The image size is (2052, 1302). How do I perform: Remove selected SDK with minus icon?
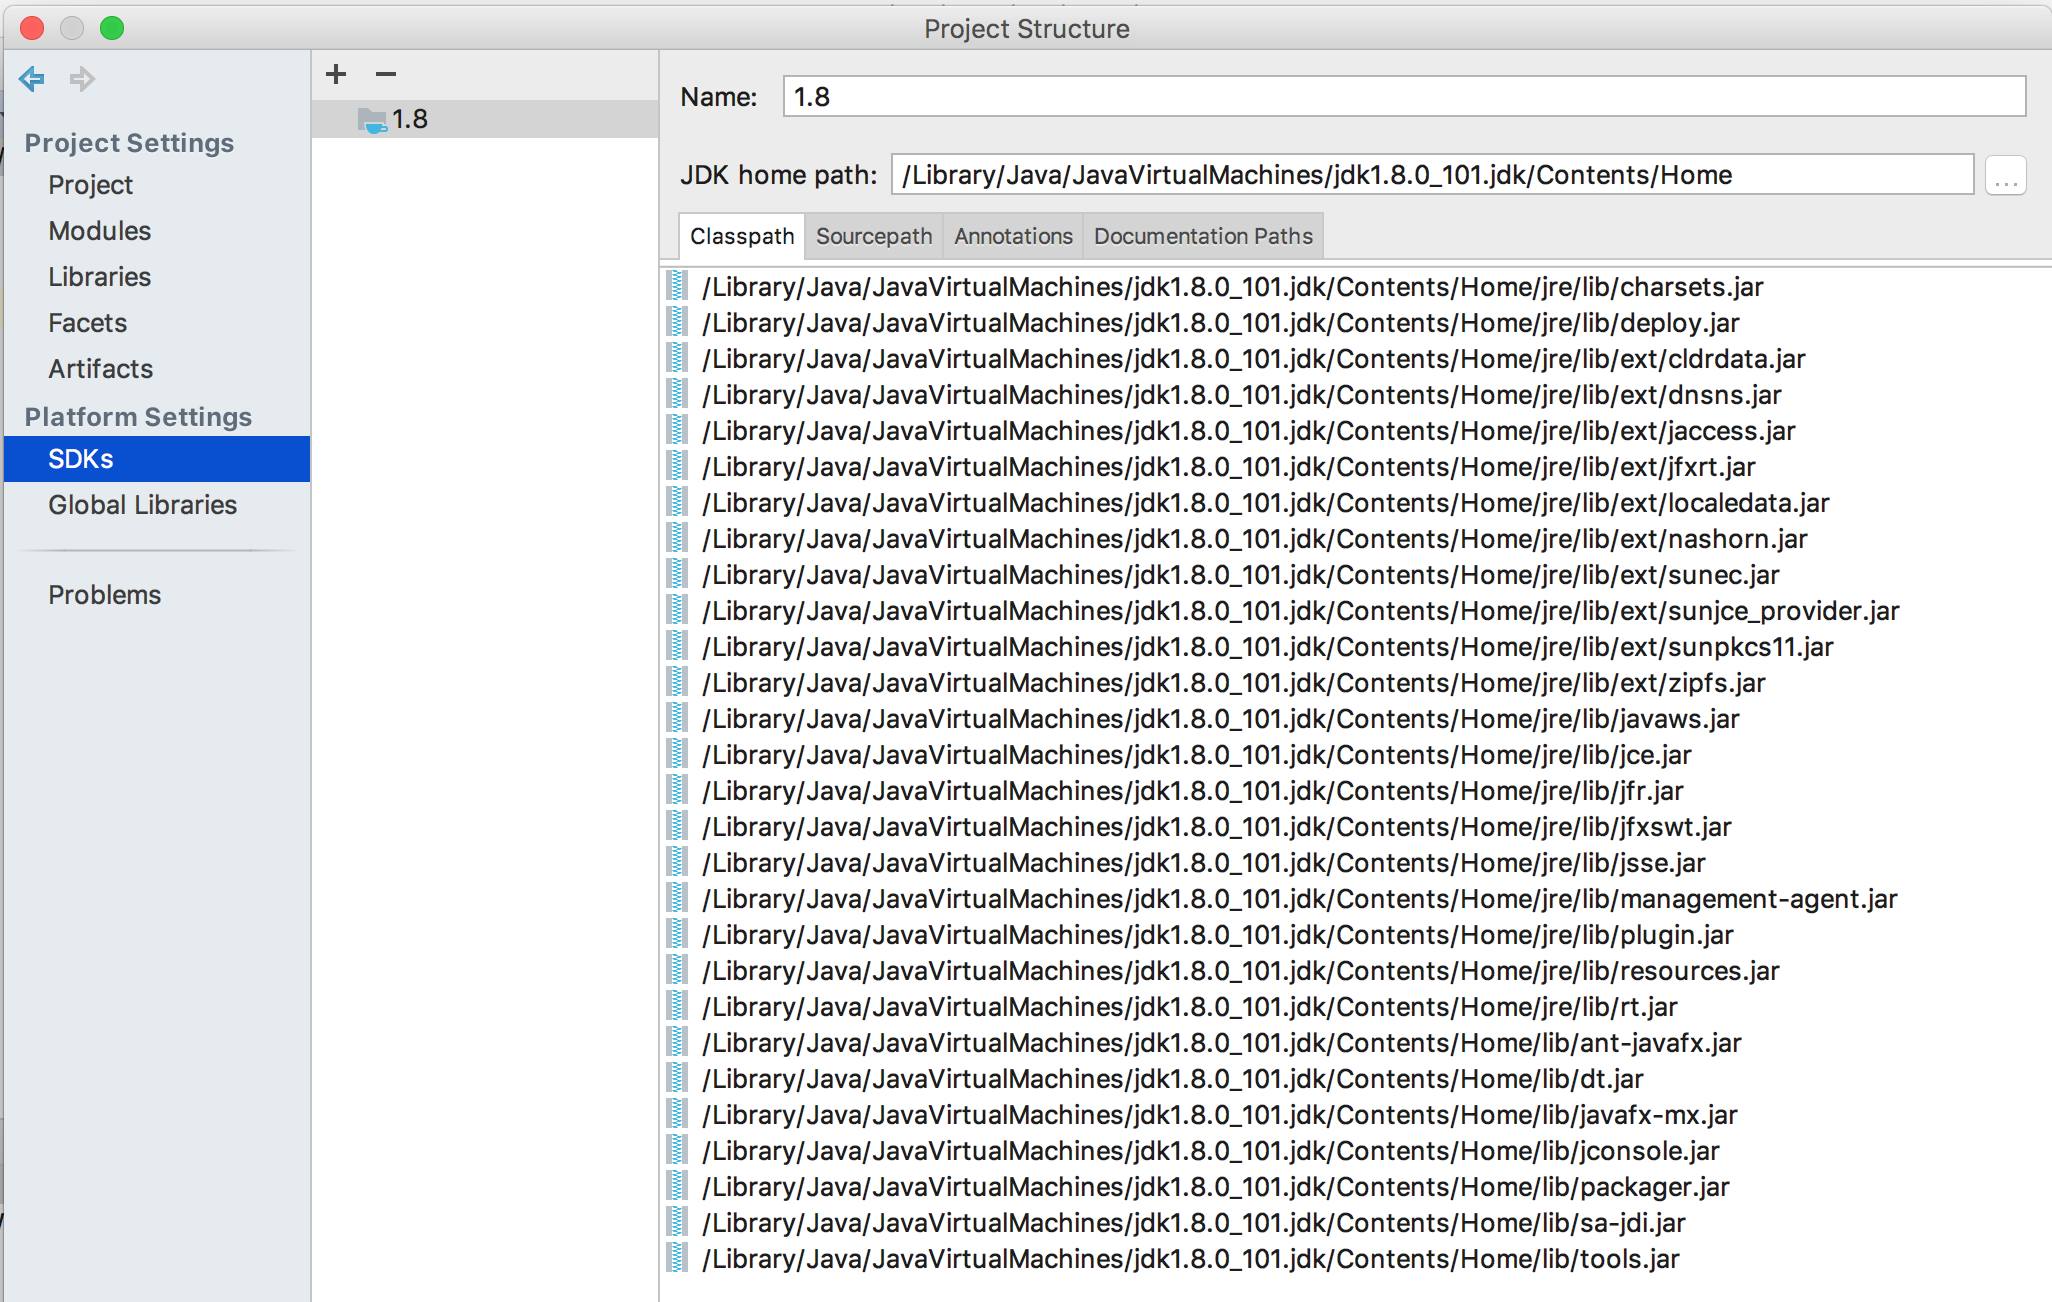click(386, 74)
